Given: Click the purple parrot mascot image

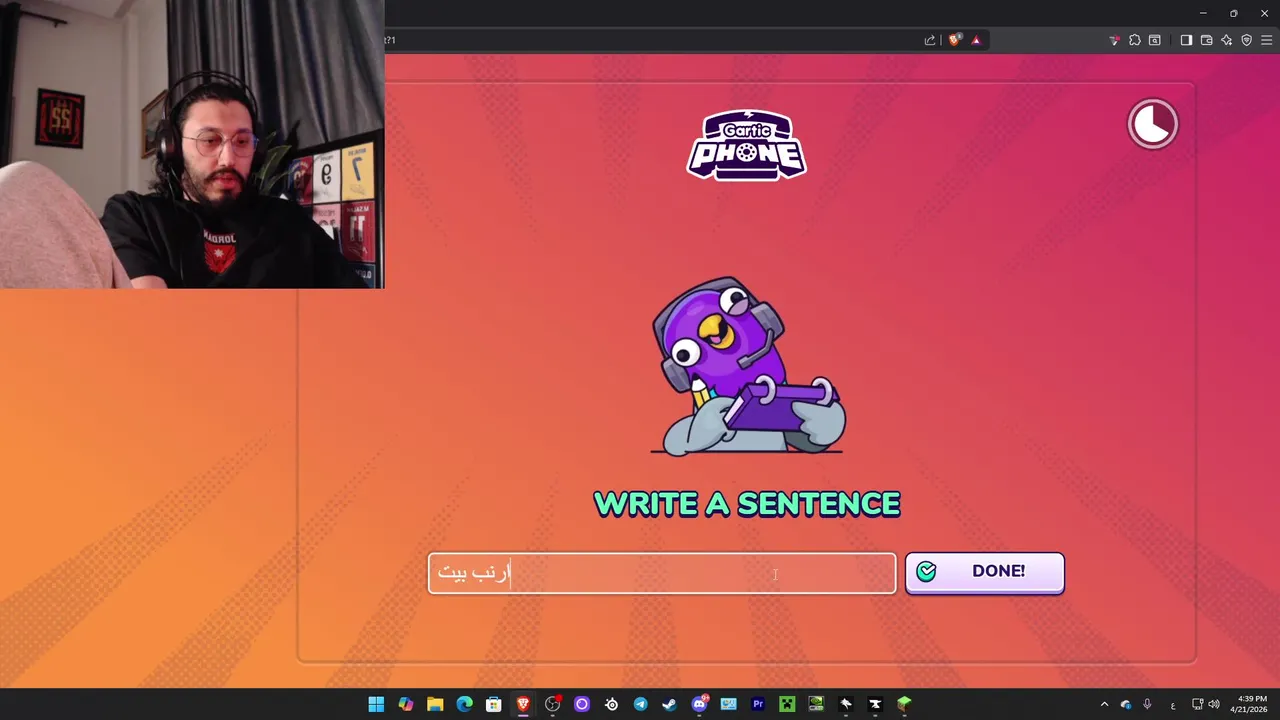Looking at the screenshot, I should 748,366.
